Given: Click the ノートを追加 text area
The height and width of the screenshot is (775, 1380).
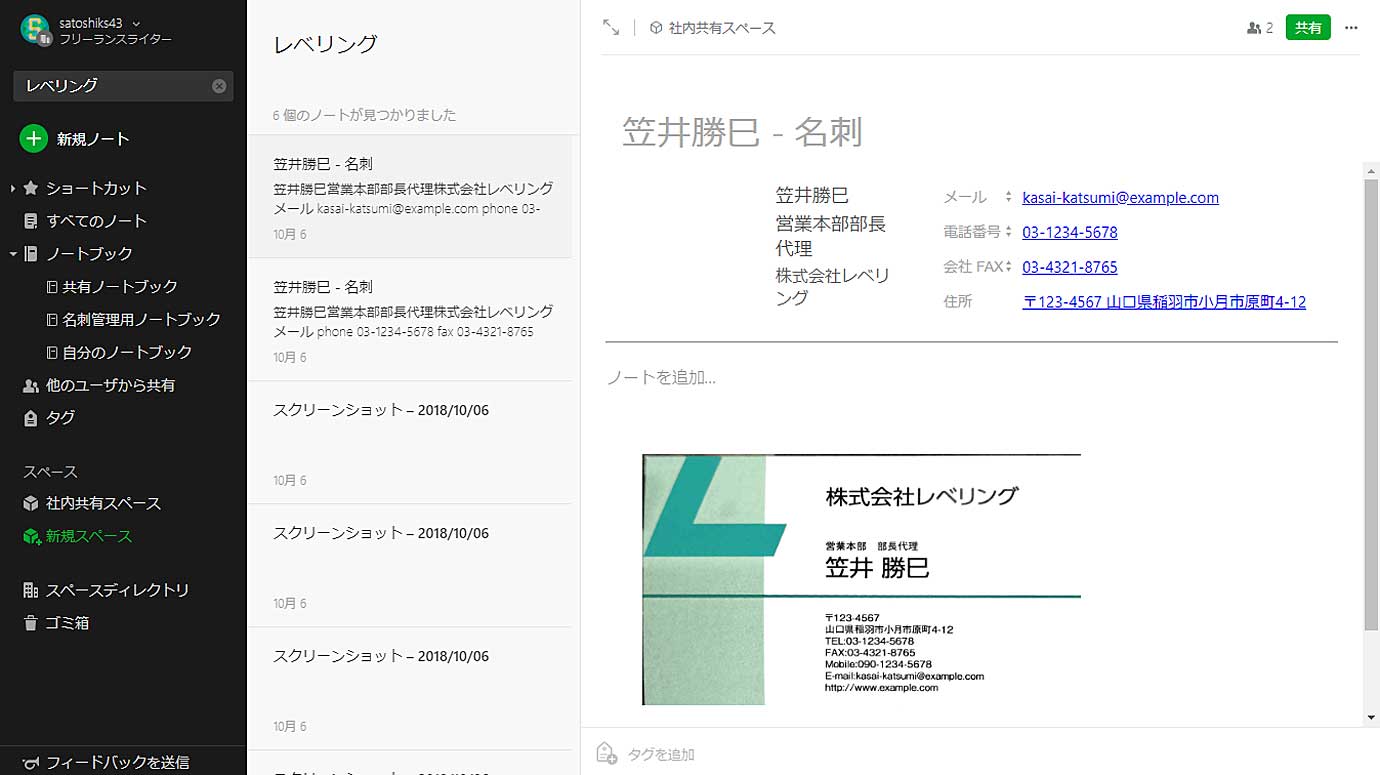Looking at the screenshot, I should (661, 378).
